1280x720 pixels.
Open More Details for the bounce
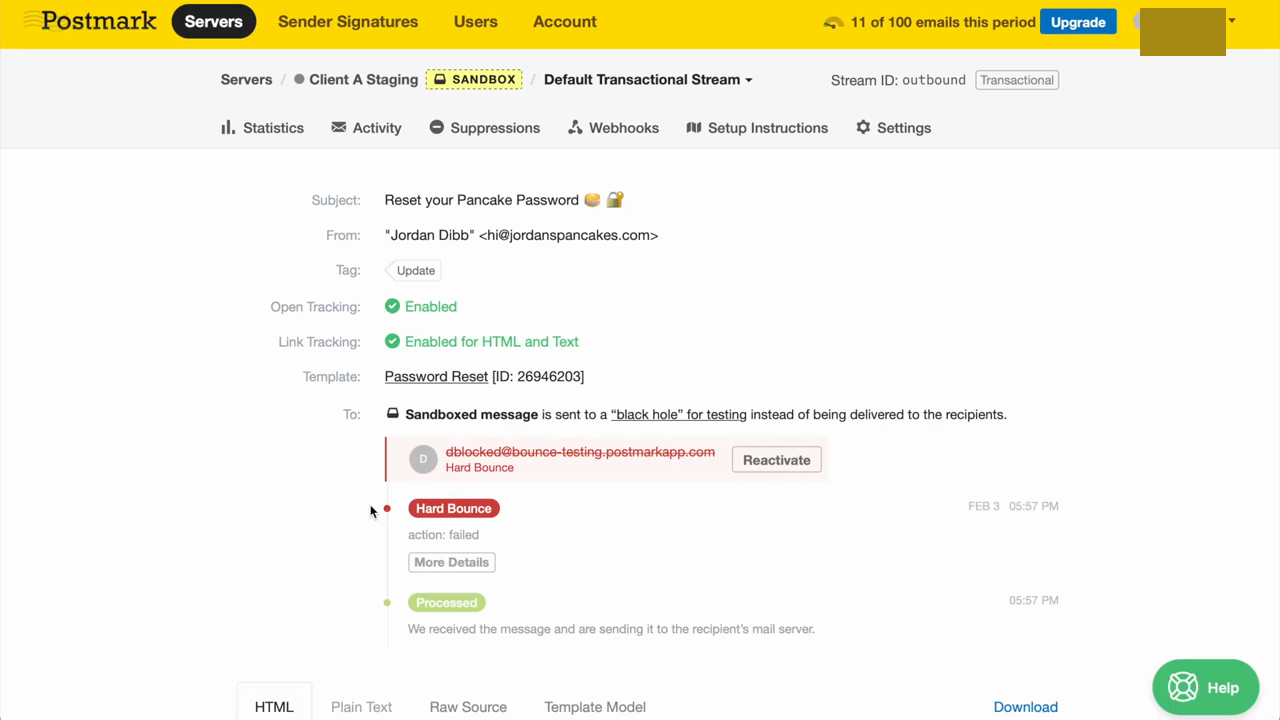click(x=451, y=562)
